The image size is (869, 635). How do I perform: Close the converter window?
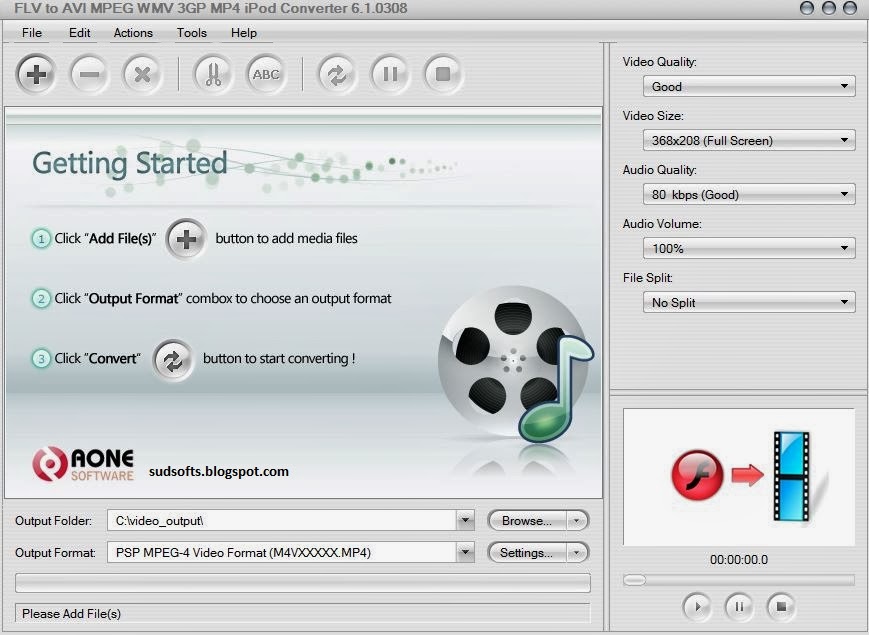(849, 8)
